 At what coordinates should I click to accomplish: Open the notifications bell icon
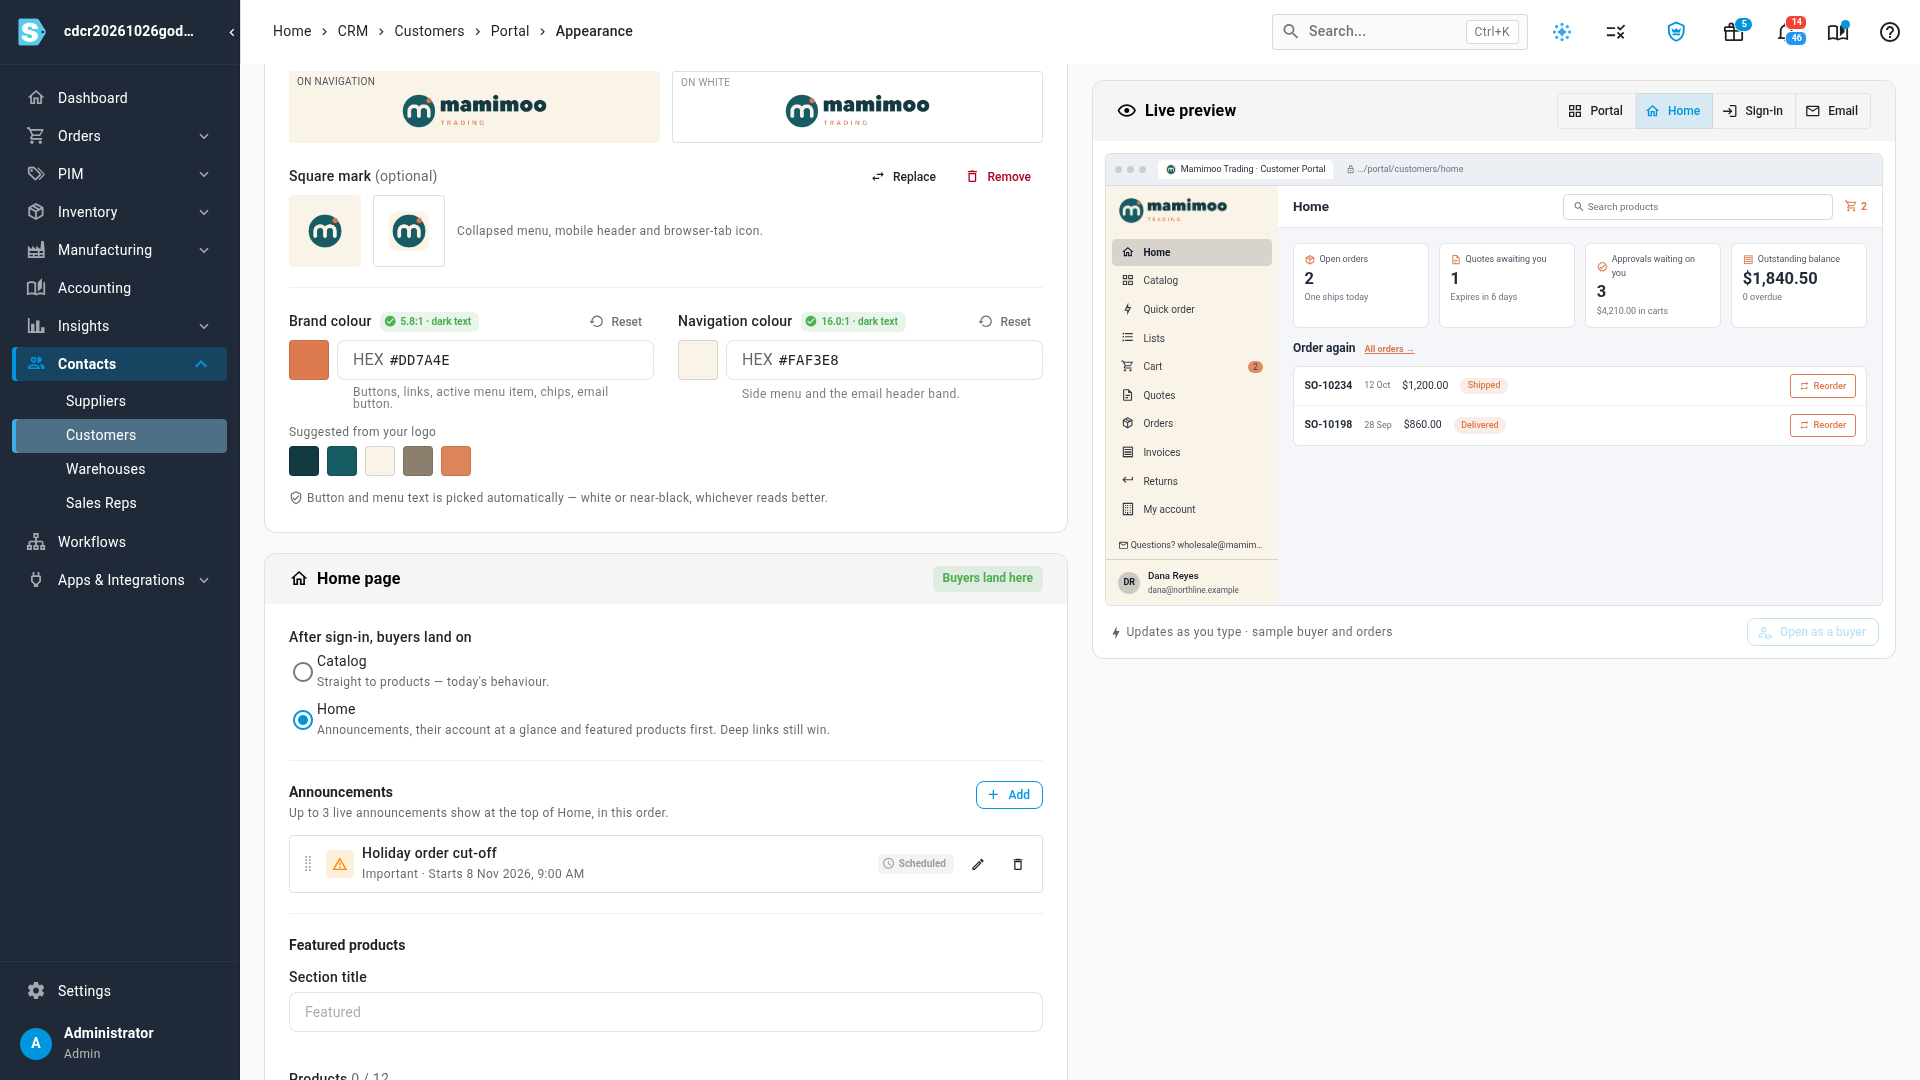[1787, 32]
